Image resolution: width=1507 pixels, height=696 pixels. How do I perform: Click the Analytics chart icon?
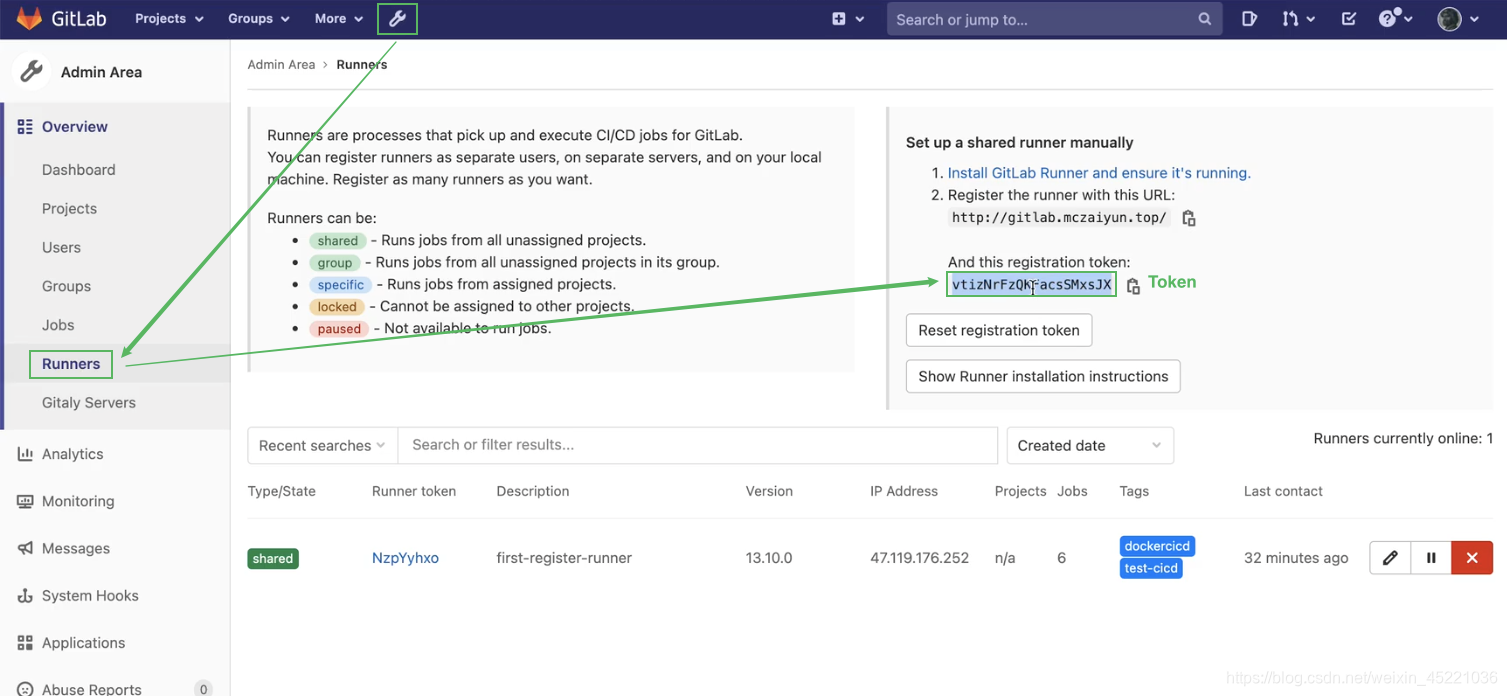click(x=25, y=454)
